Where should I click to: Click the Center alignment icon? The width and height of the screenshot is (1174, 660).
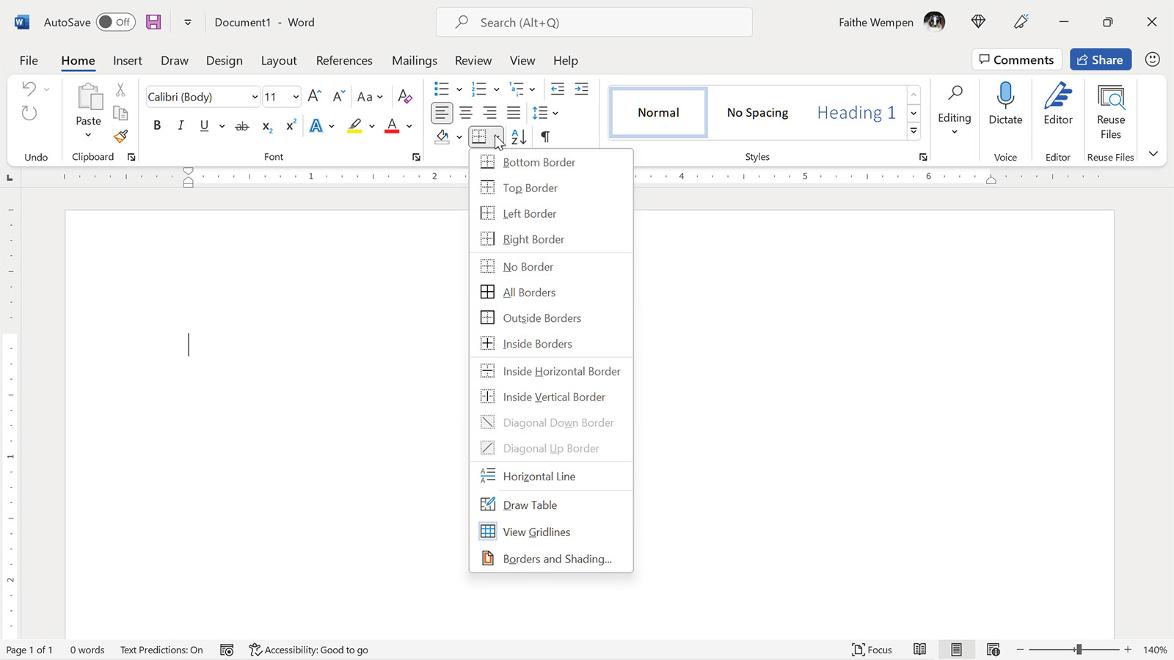466,113
